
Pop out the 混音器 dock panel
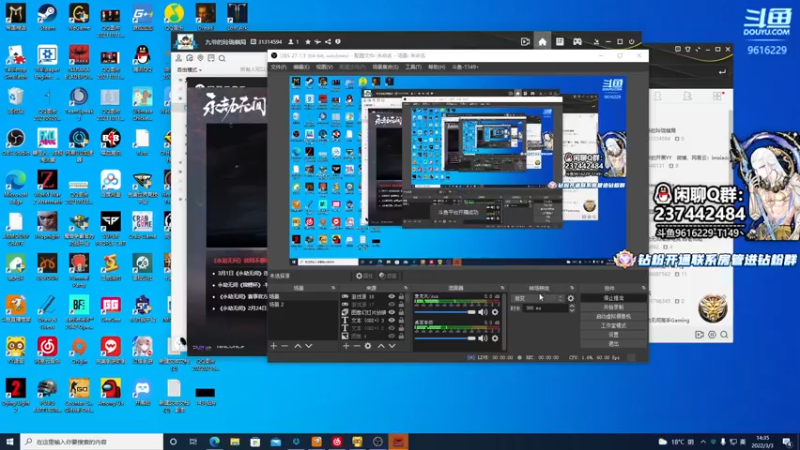(502, 288)
